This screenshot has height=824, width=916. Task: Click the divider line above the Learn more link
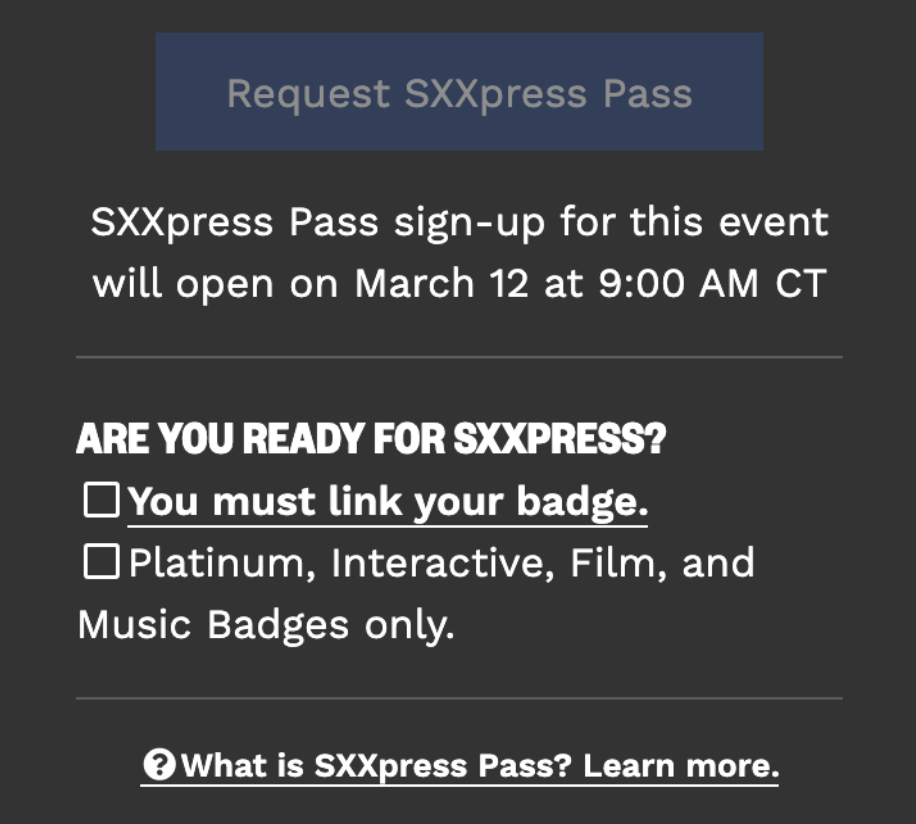(x=459, y=698)
